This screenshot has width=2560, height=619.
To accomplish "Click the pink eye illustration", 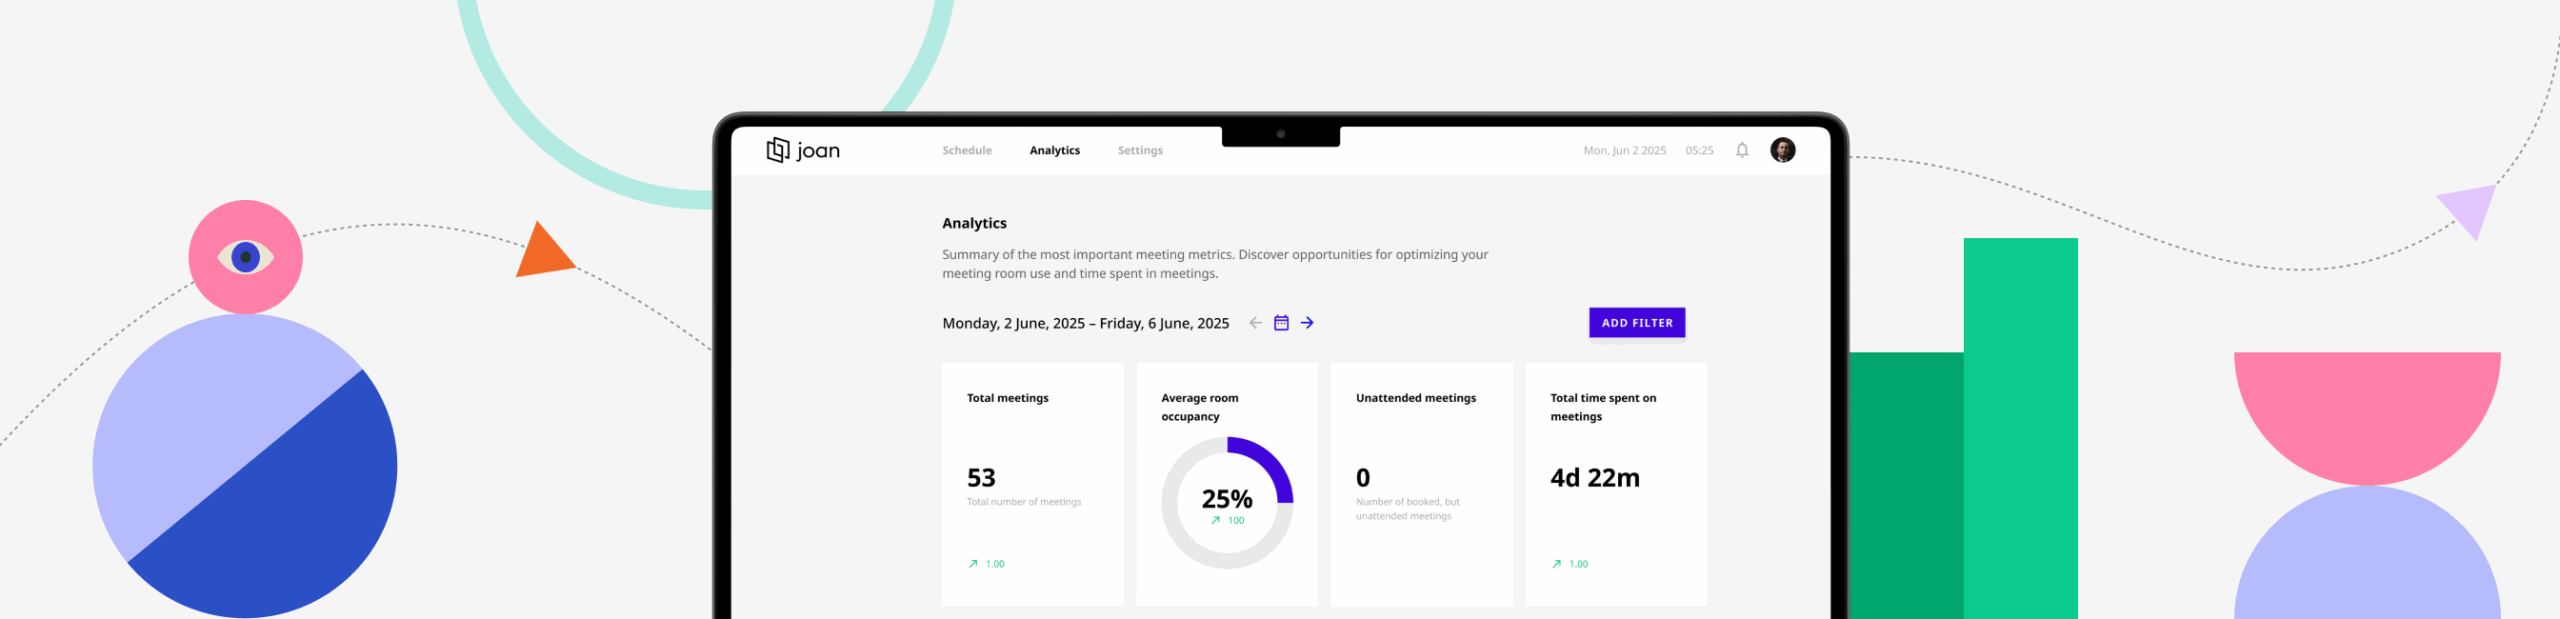I will coord(245,257).
